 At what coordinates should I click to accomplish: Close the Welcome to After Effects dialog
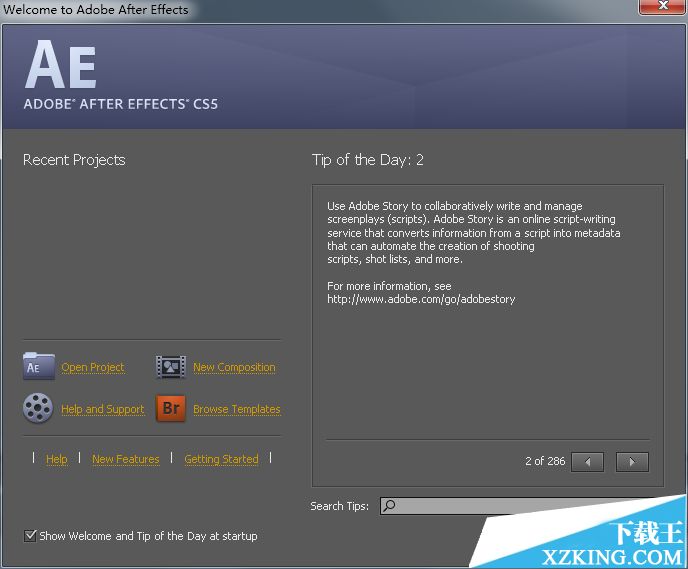(x=663, y=6)
